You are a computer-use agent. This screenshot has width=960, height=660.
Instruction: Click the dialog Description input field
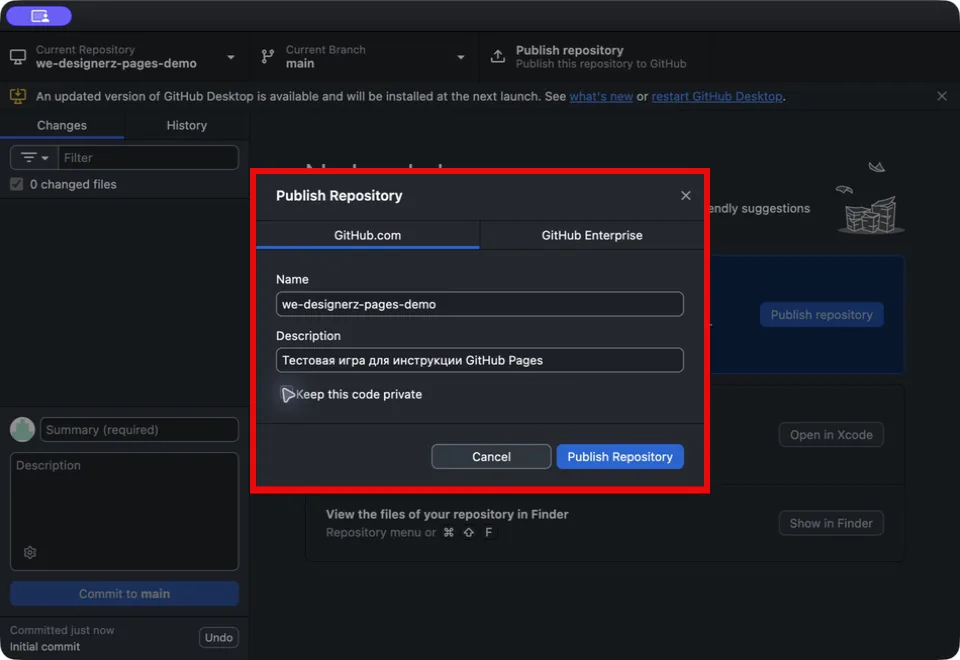pos(479,360)
